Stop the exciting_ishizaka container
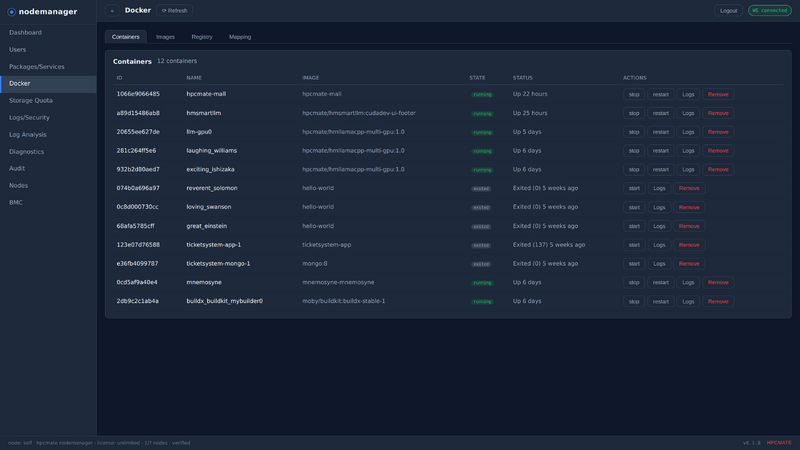Screen dimensions: 800x450 634,169
